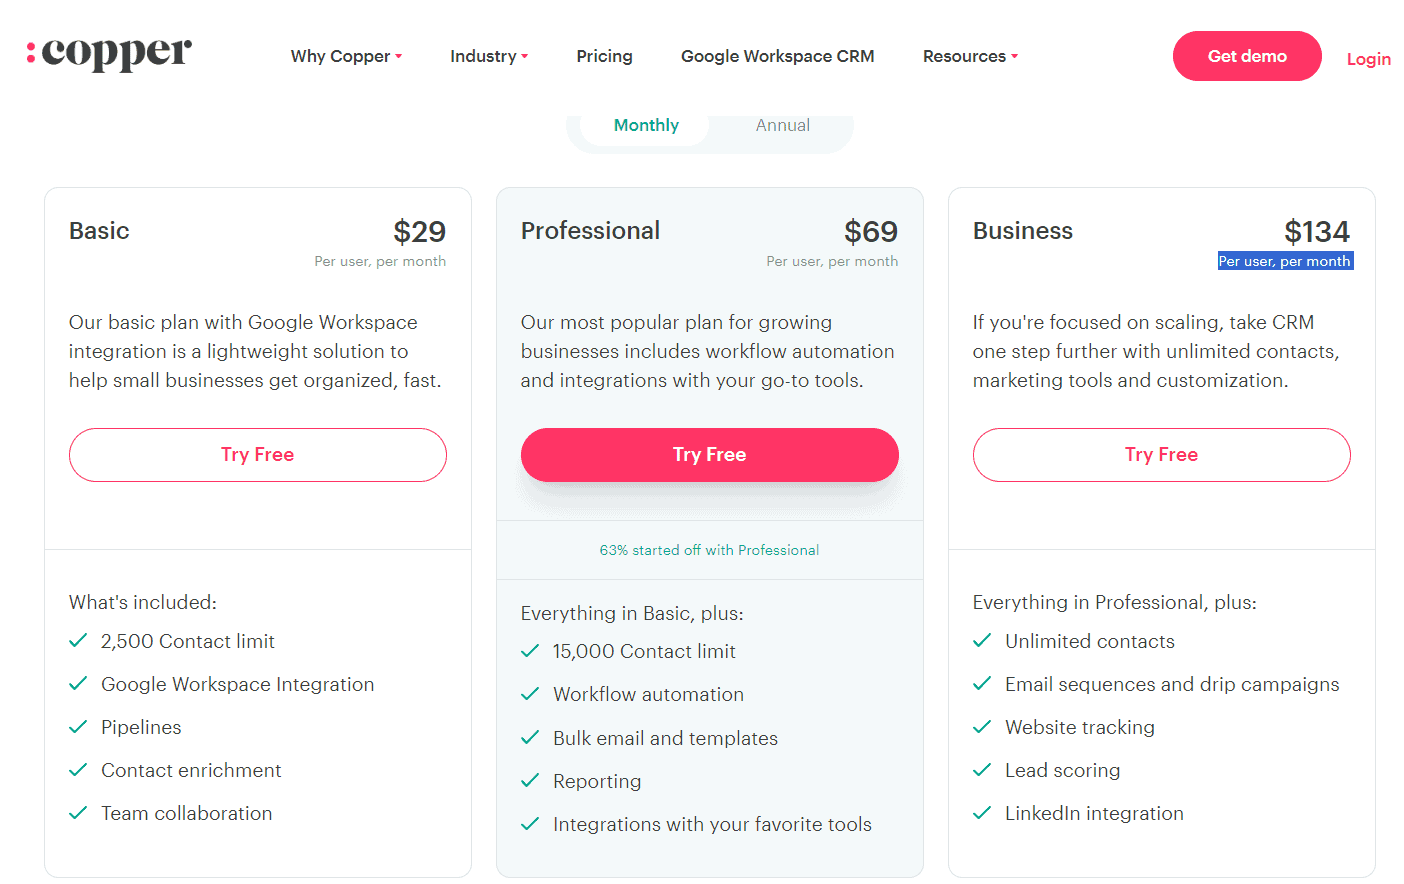Switch billing to Annual
Image resolution: width=1404 pixels, height=884 pixels.
coord(783,124)
